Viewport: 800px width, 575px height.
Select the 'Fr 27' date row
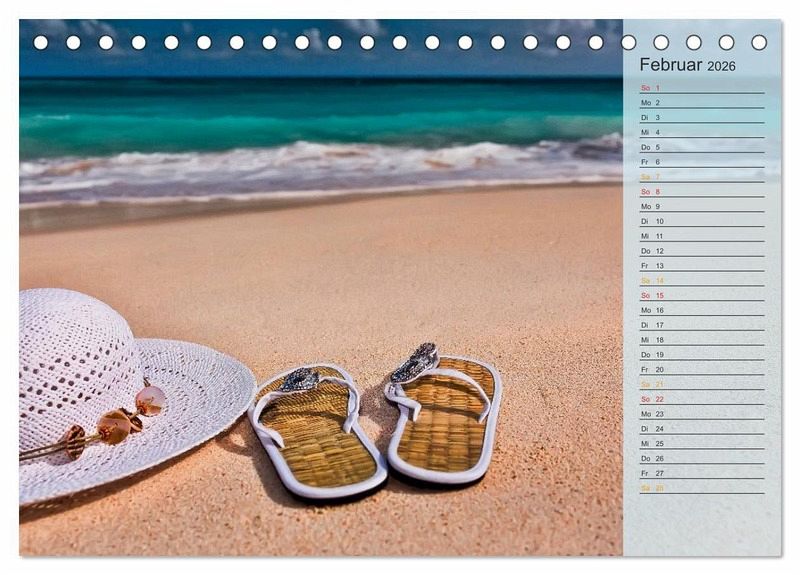click(x=702, y=472)
